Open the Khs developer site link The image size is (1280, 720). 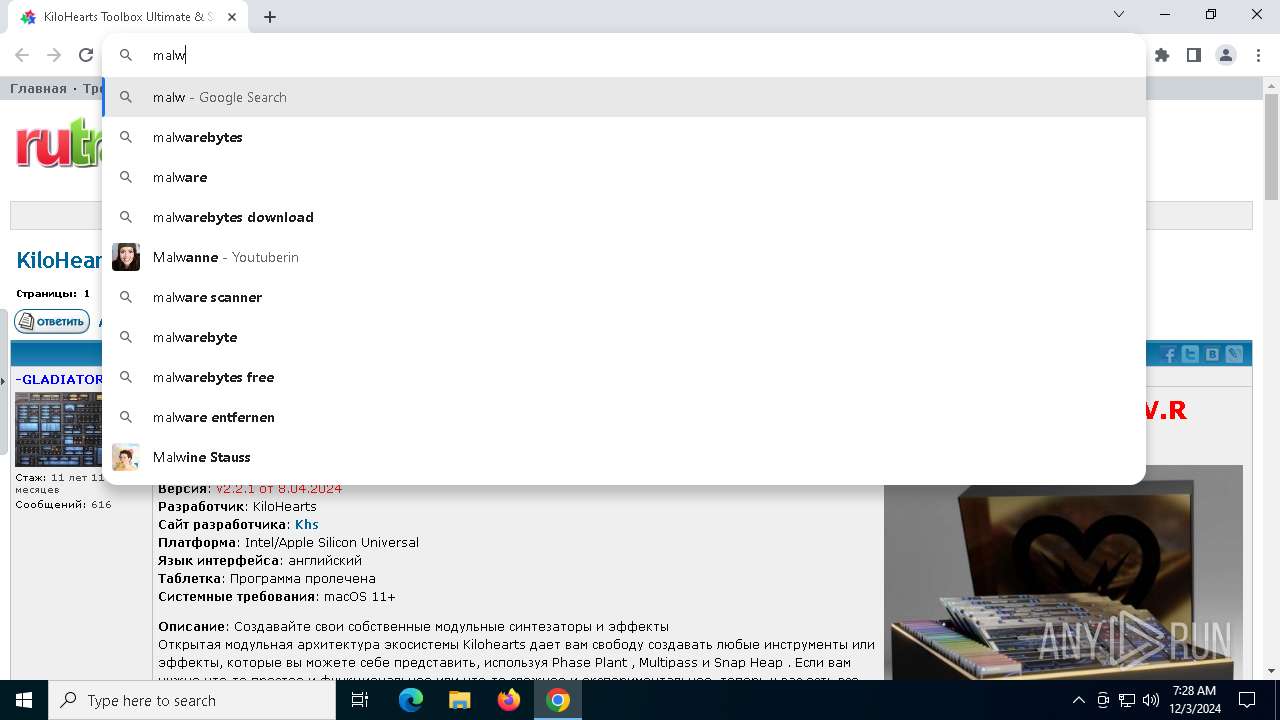[306, 524]
